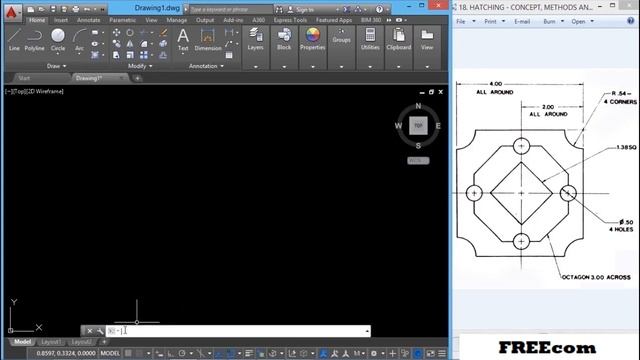The image size is (640, 360).
Task: Click in the command line input field
Action: [x=238, y=331]
